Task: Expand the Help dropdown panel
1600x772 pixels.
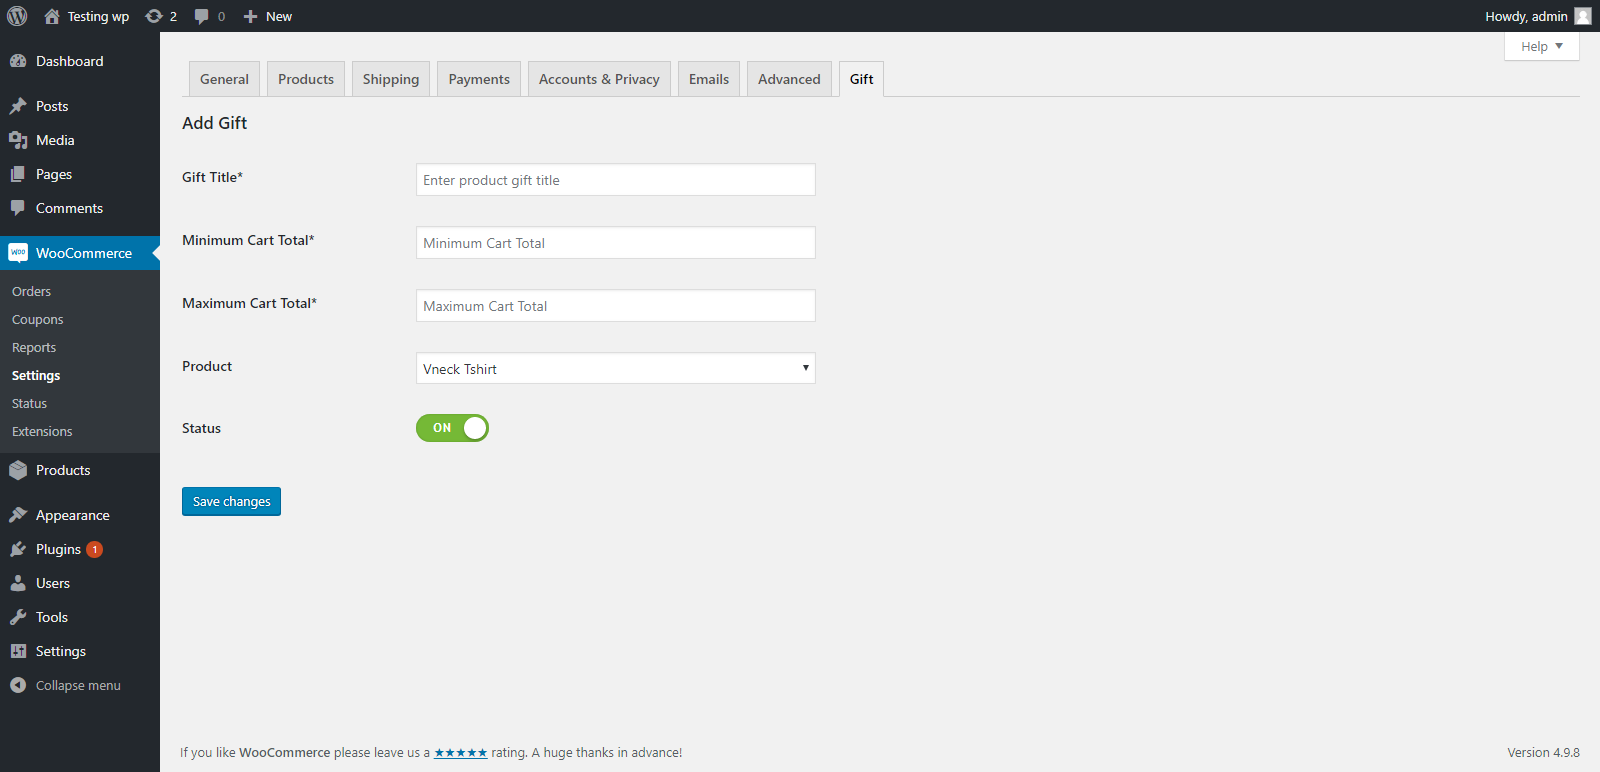Action: pos(1542,46)
